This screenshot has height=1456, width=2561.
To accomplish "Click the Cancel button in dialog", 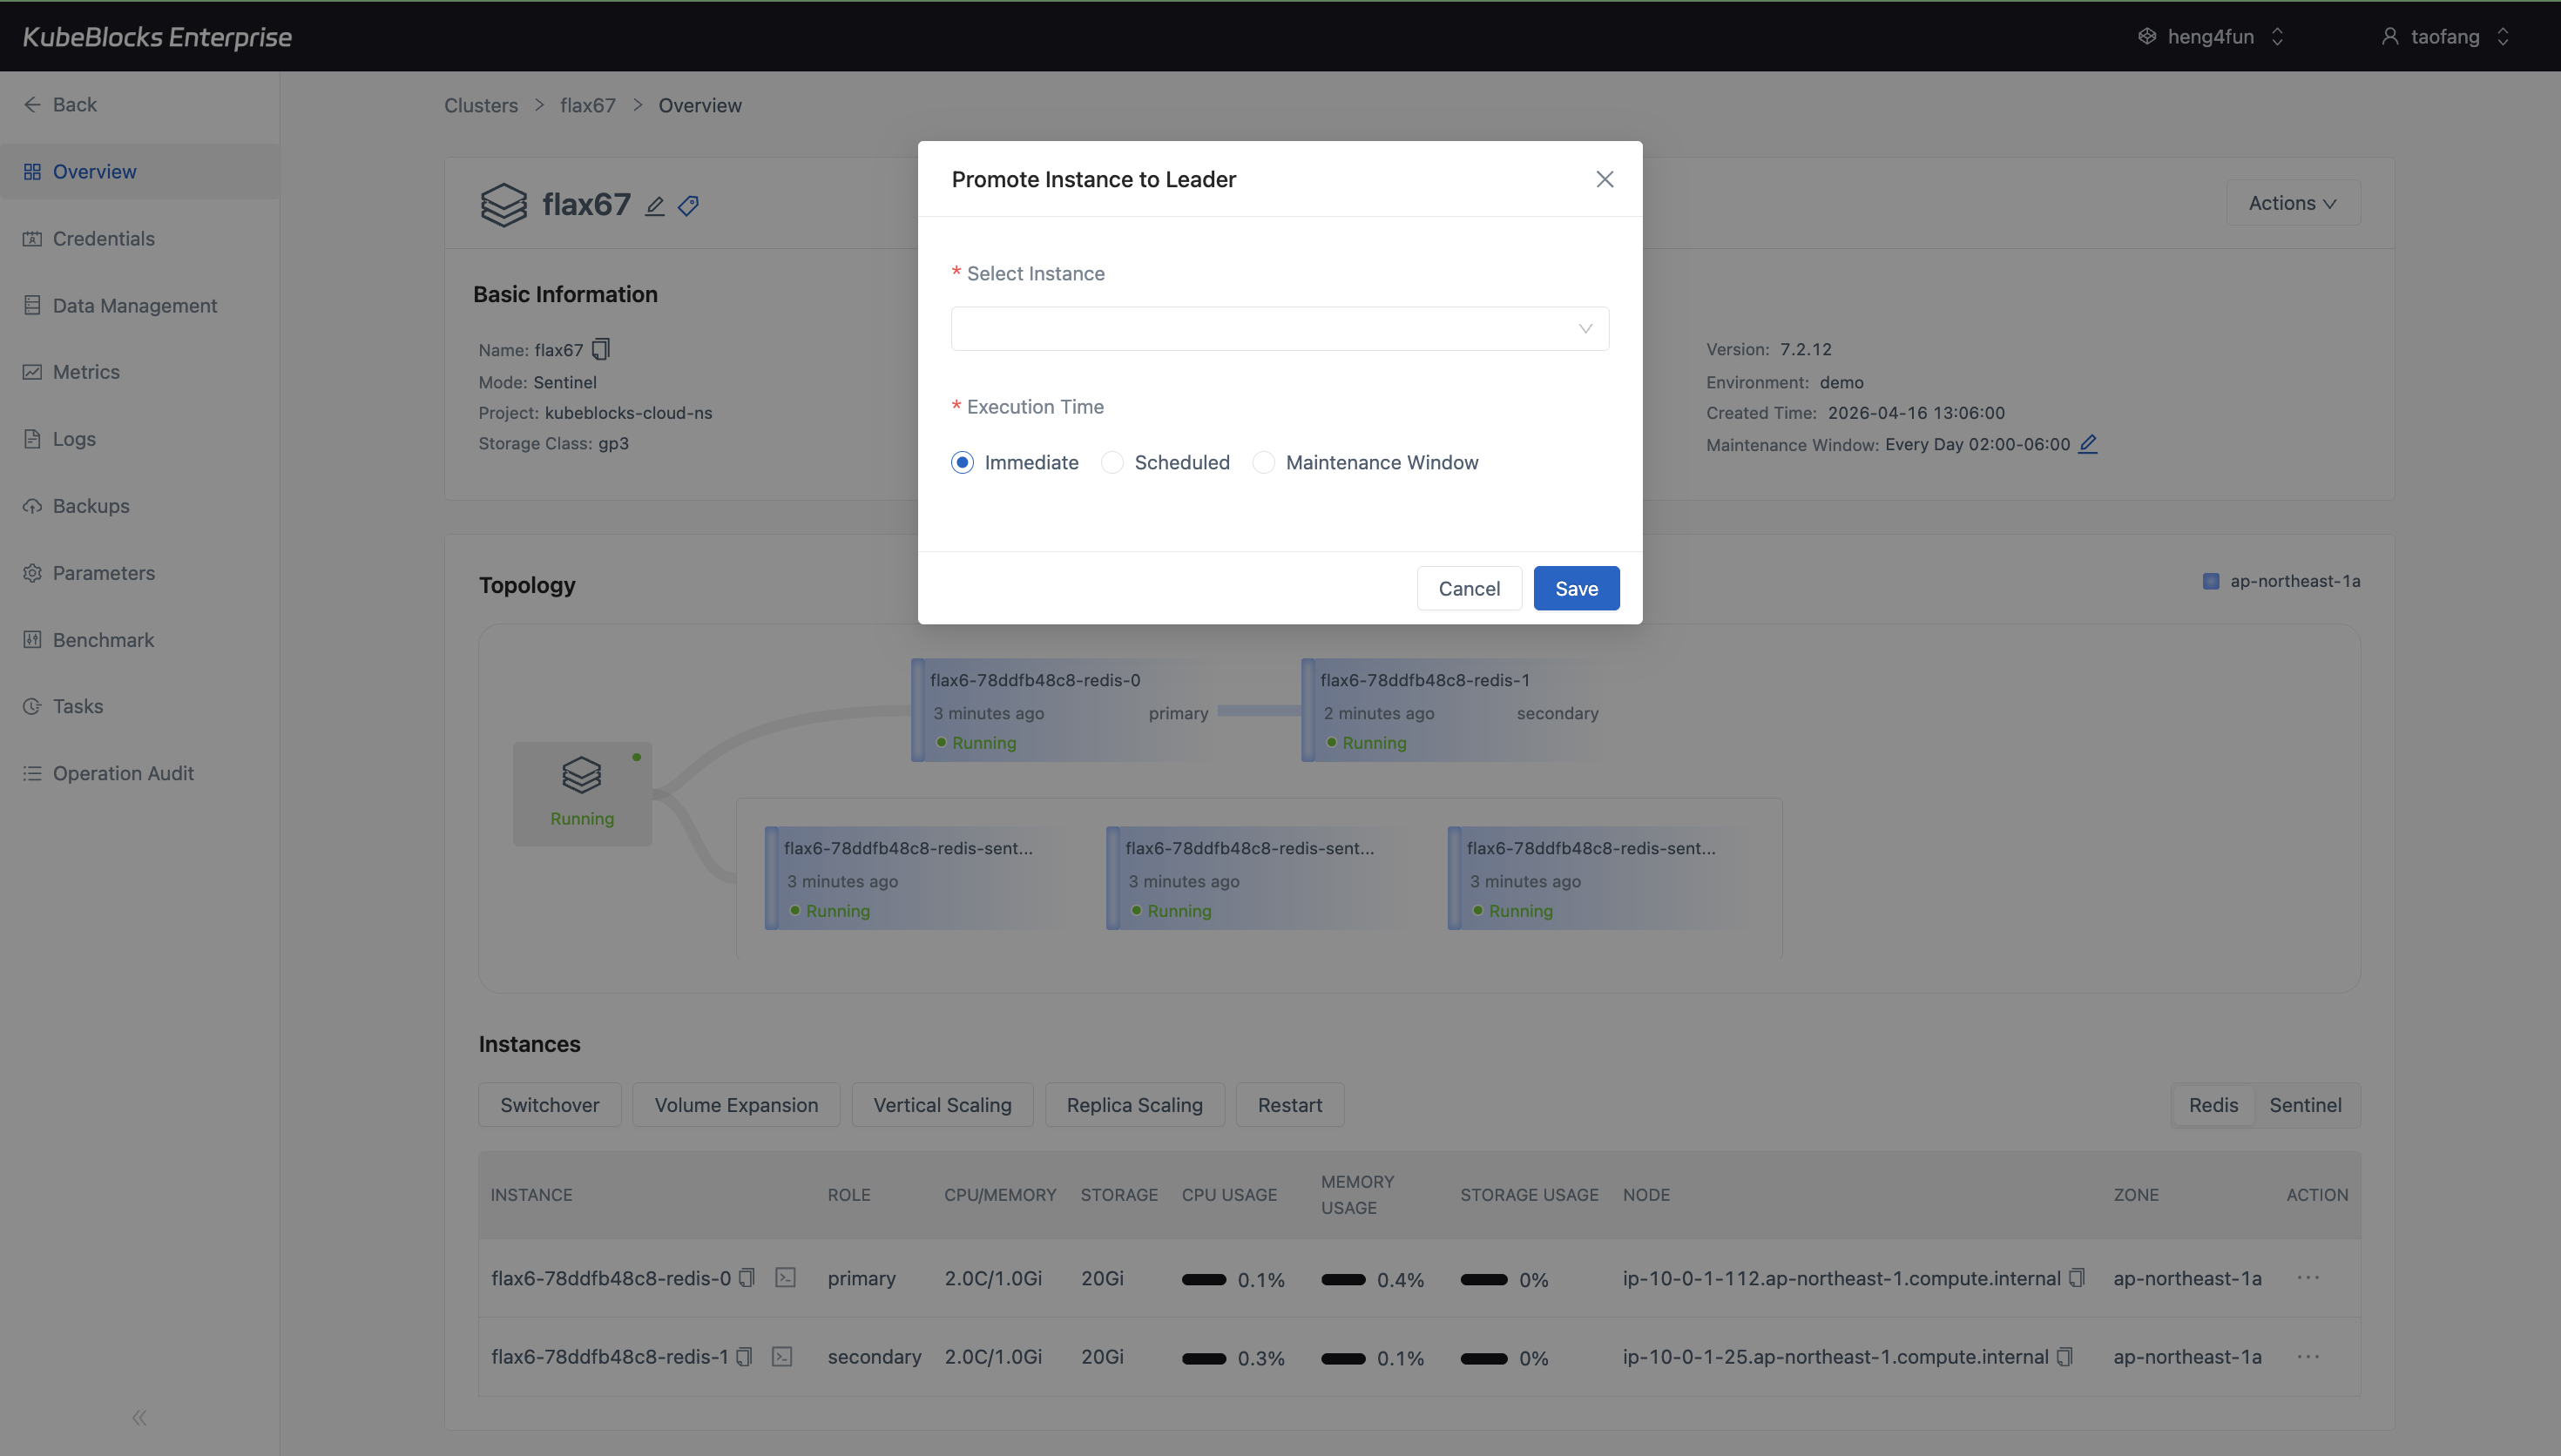I will point(1469,588).
